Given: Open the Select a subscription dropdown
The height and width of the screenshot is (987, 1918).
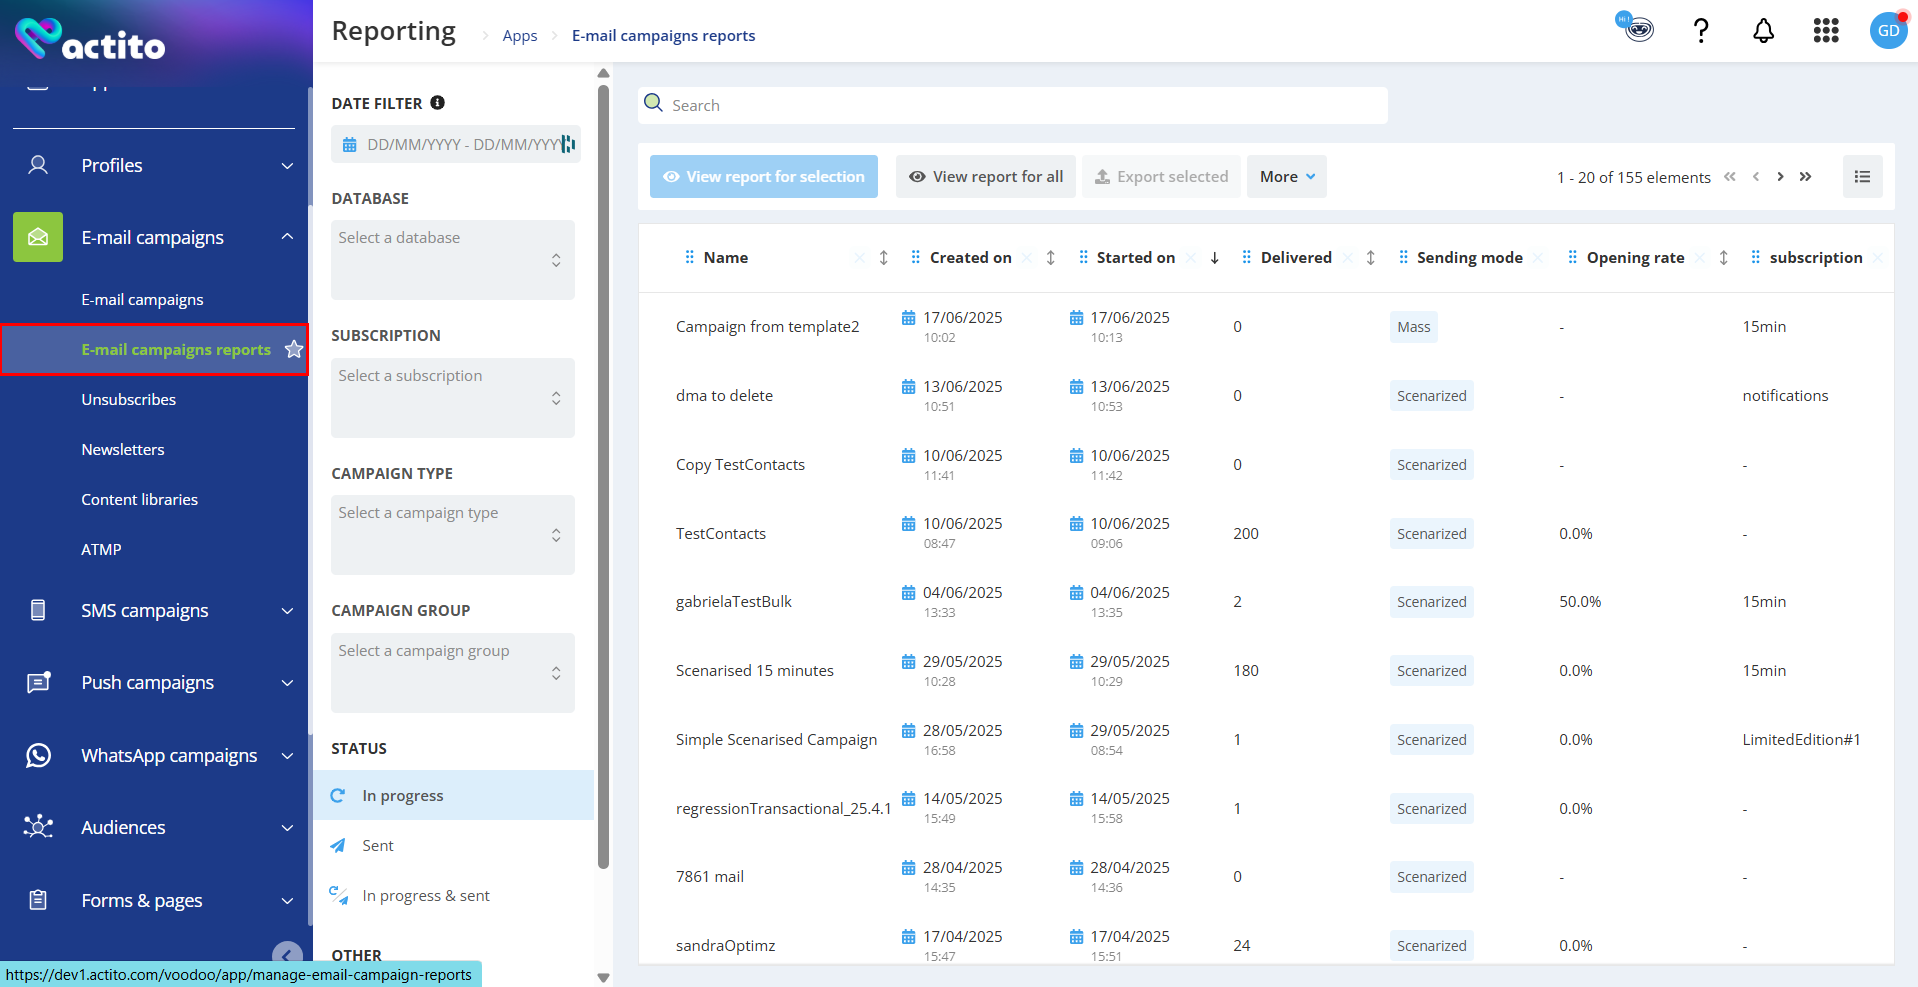Looking at the screenshot, I should pos(453,398).
